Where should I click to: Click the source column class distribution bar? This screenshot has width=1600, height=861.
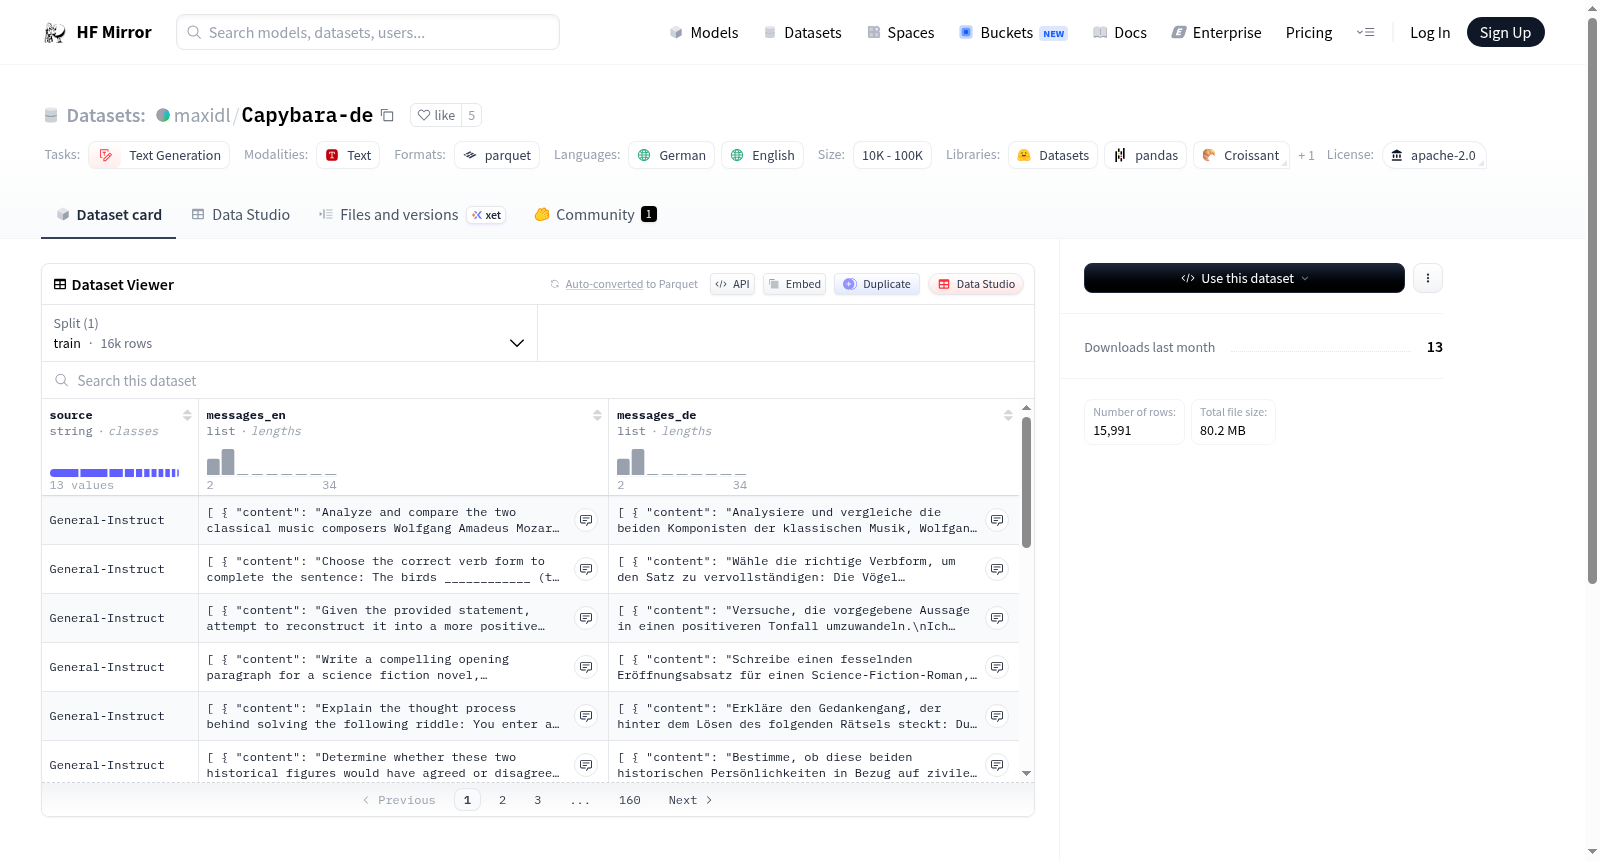(115, 472)
